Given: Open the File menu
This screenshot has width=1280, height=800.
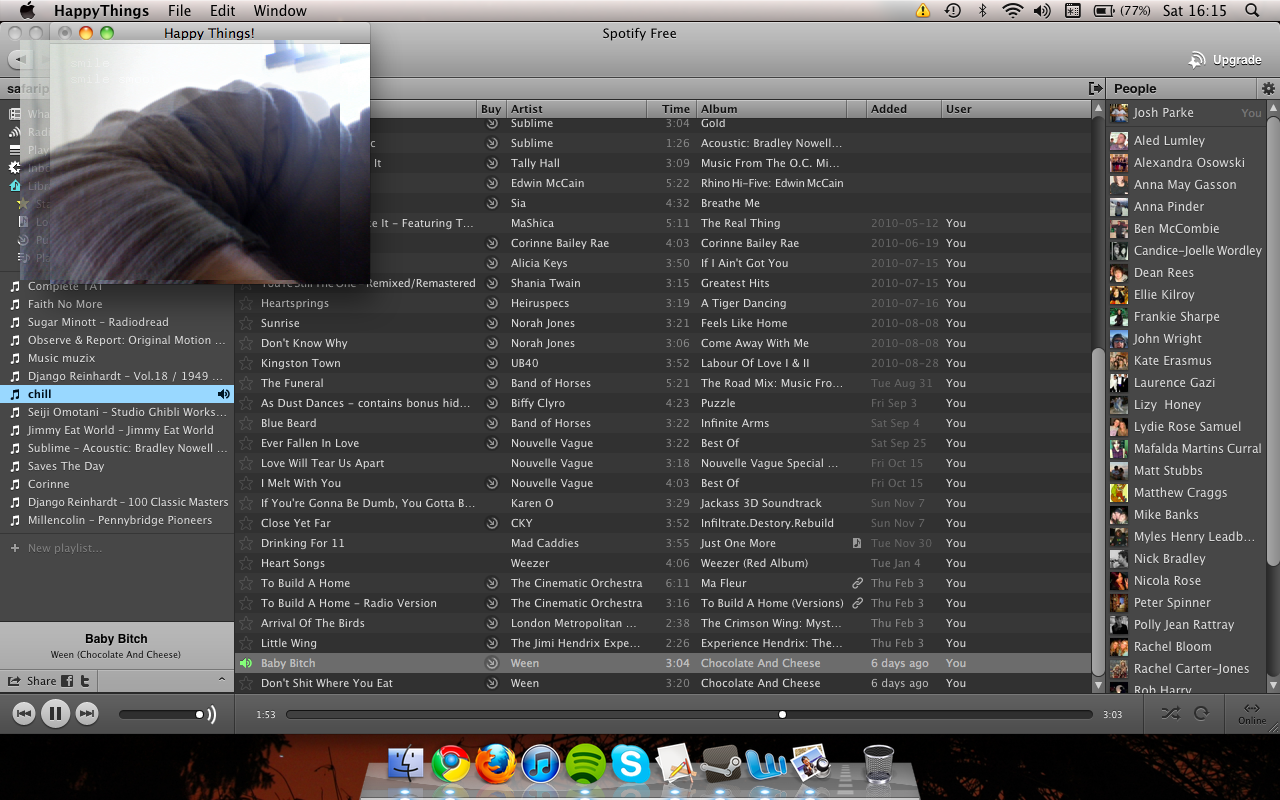Looking at the screenshot, I should [179, 11].
